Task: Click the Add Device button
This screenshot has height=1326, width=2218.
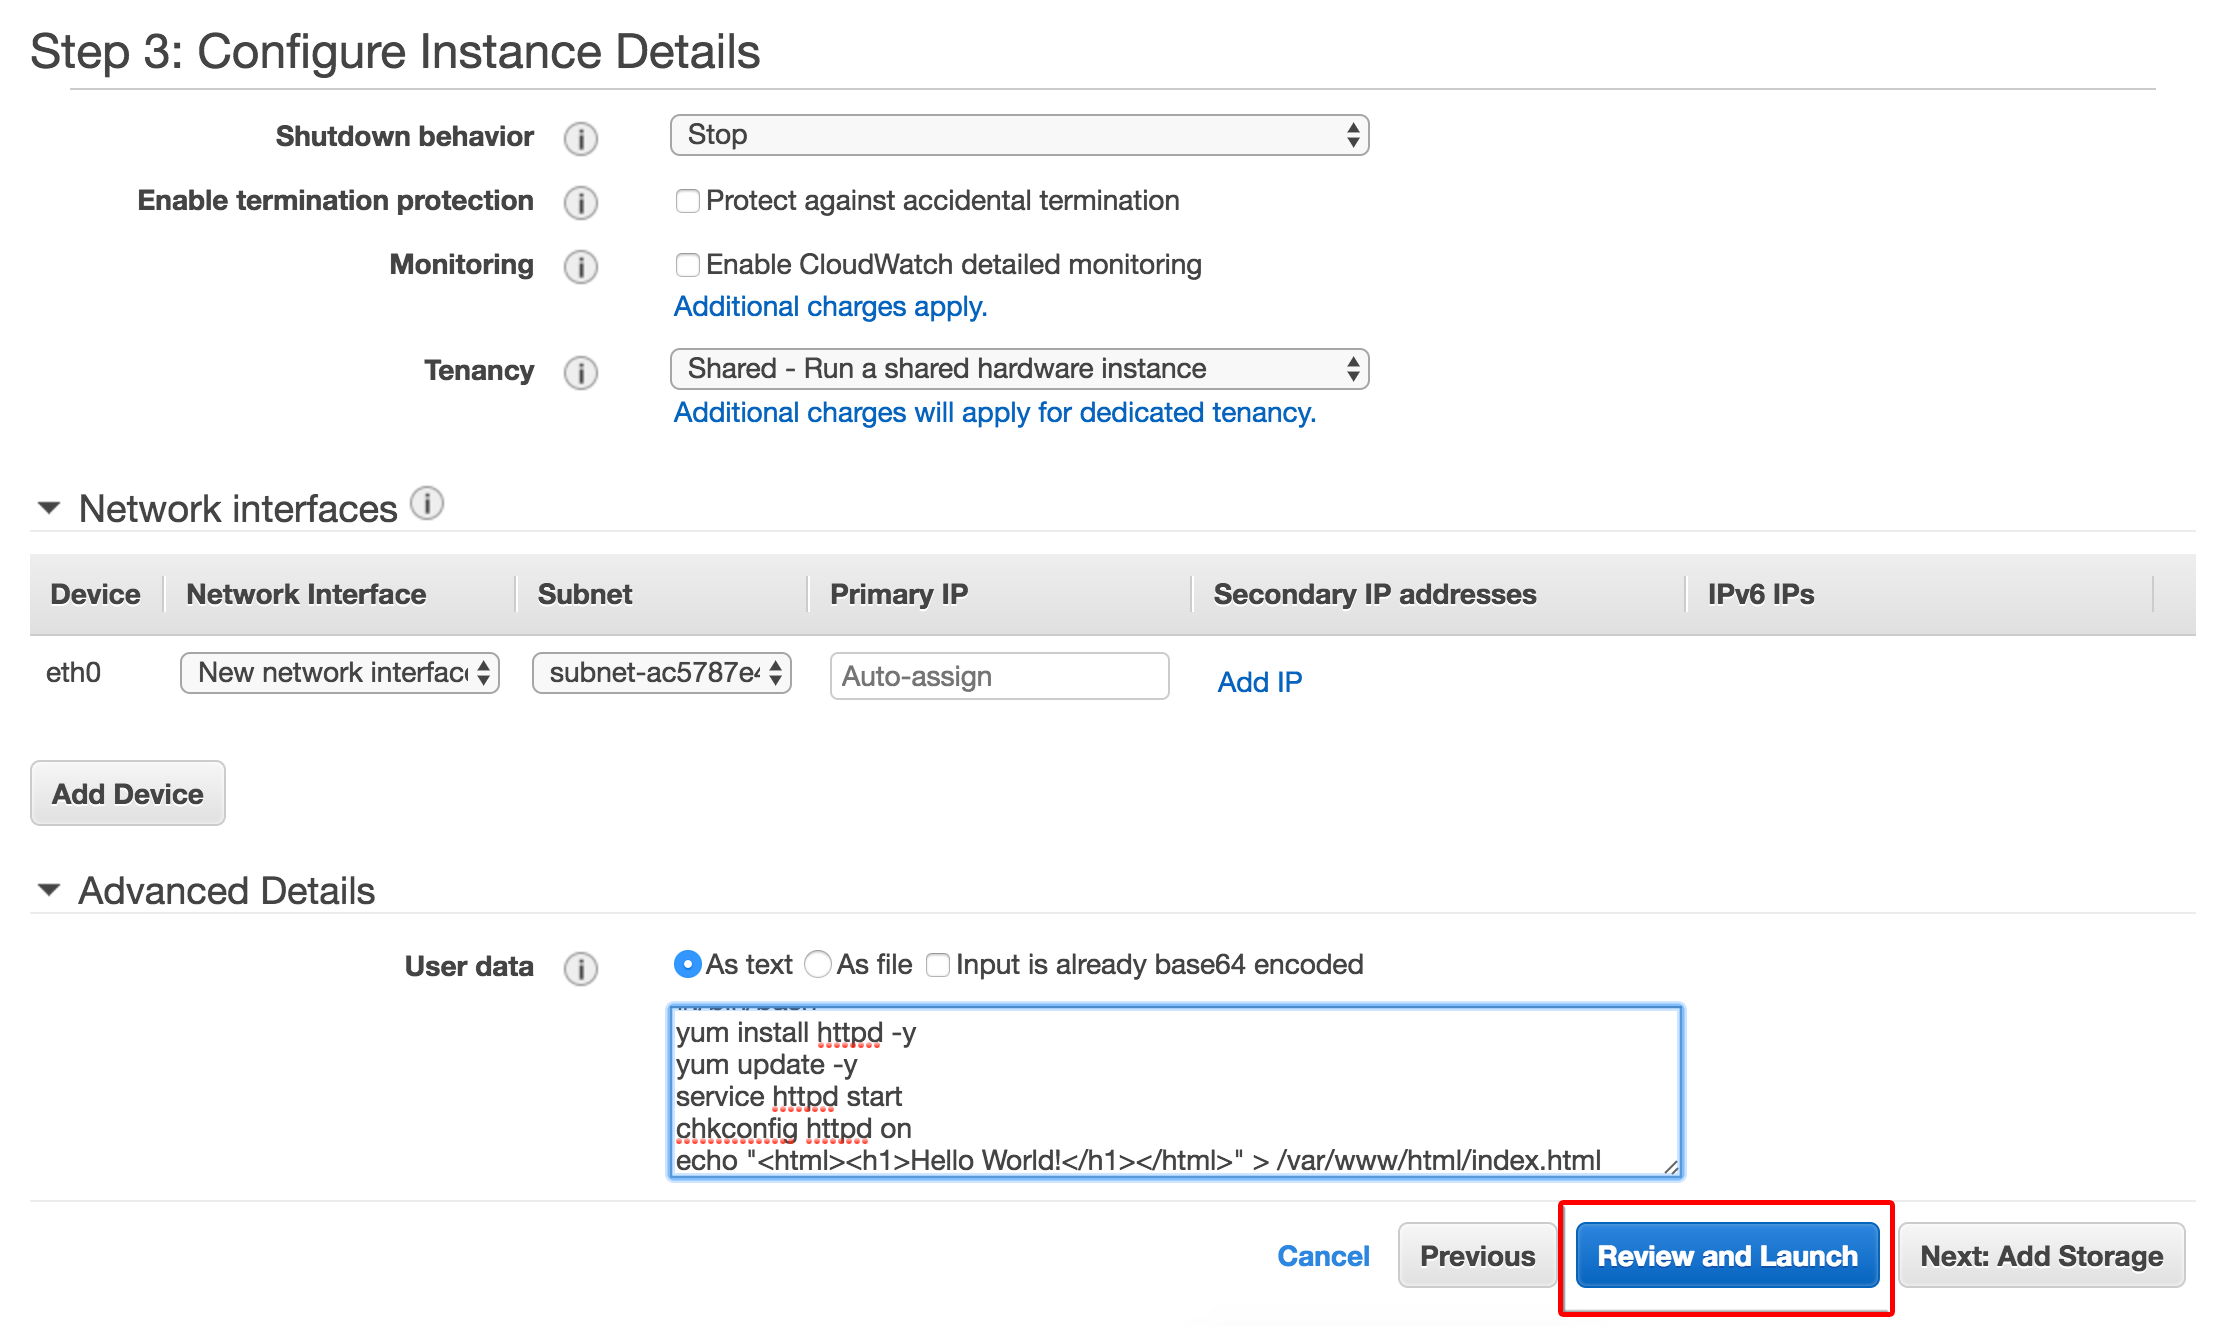Action: 127,793
